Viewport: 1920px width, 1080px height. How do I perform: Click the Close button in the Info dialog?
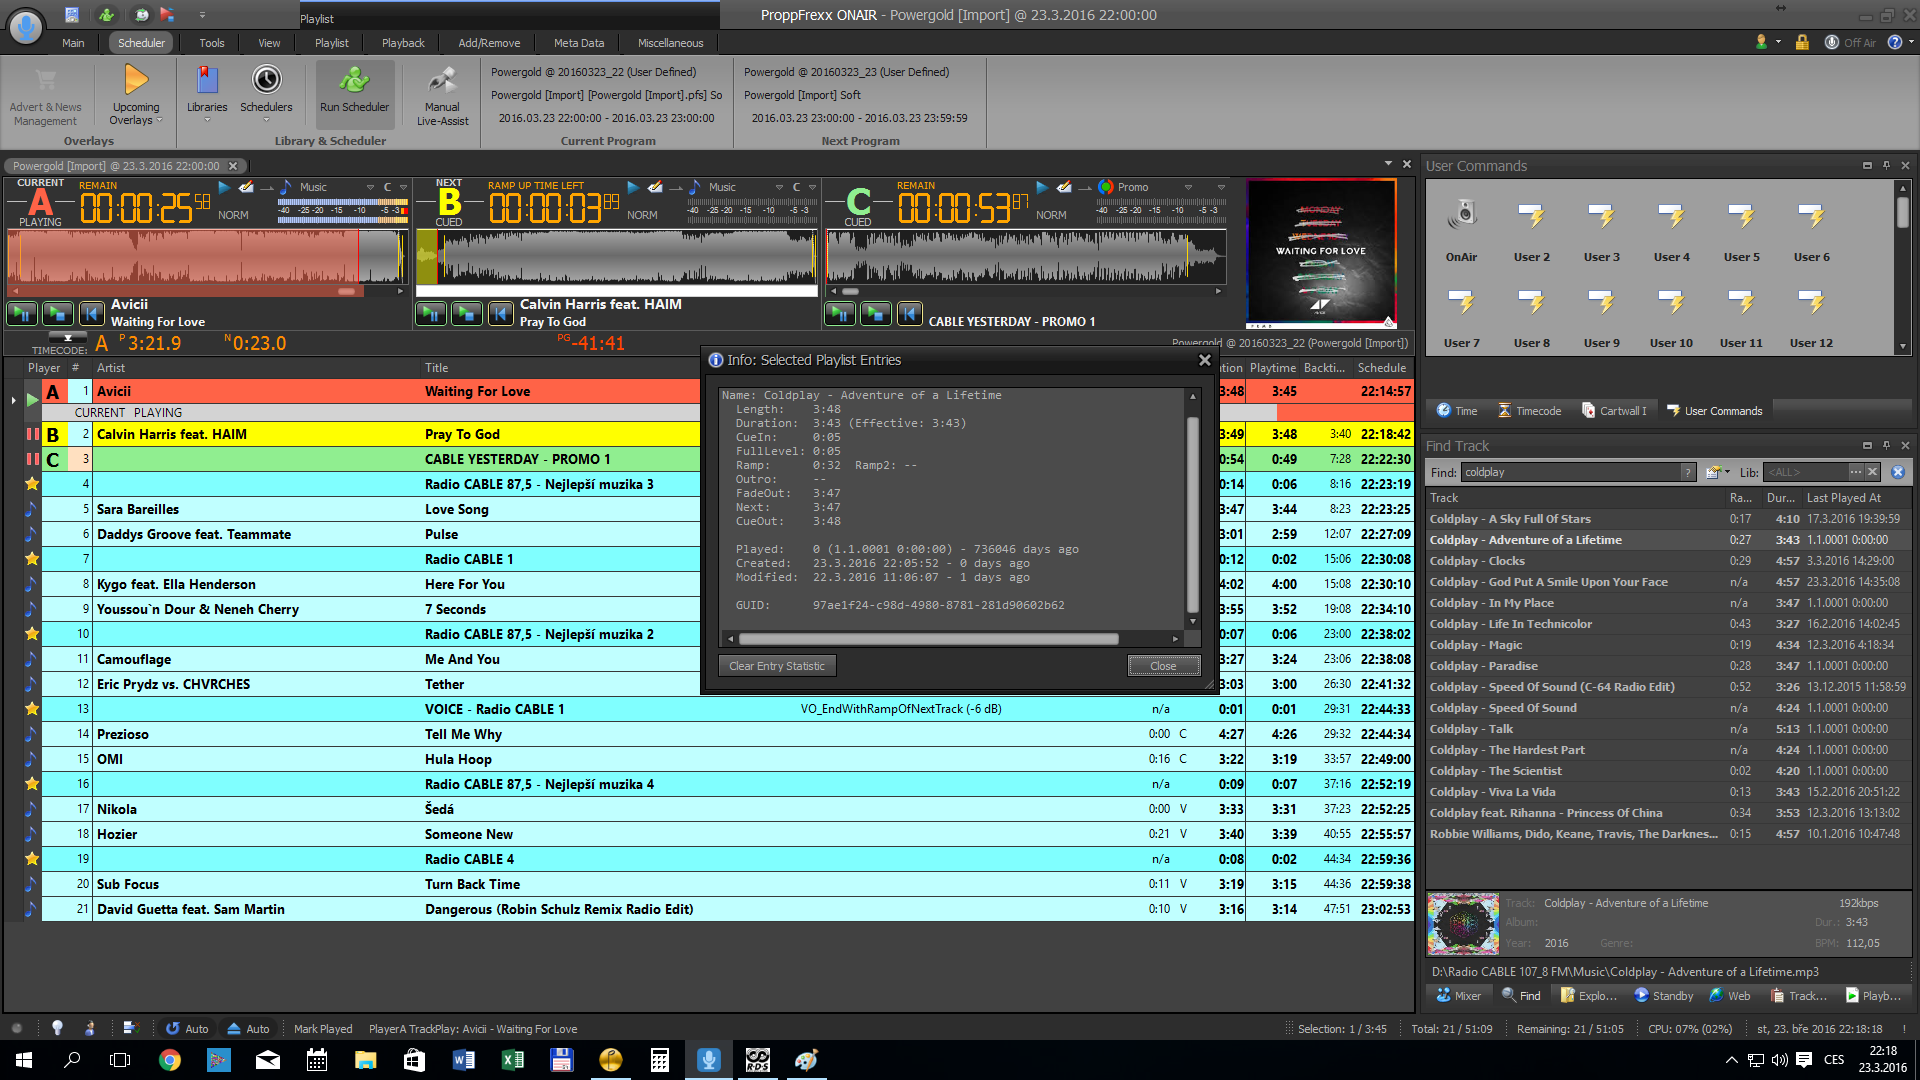pyautogui.click(x=1163, y=666)
